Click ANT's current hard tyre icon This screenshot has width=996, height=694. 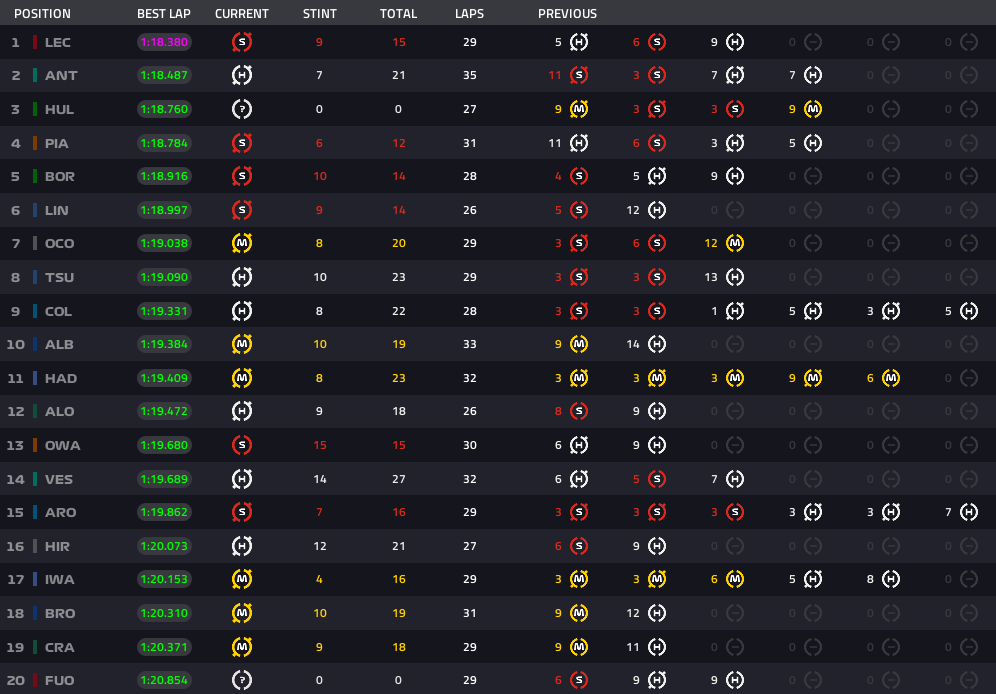242,76
